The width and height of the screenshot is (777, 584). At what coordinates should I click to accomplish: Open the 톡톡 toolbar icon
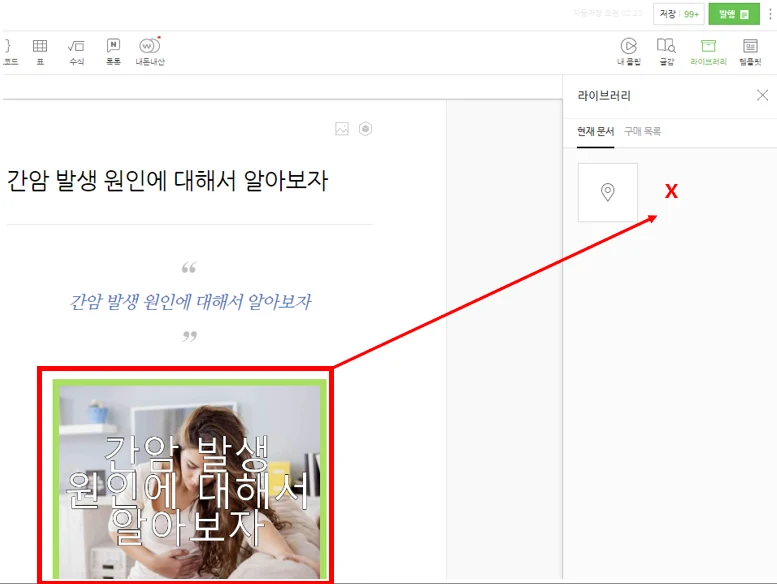click(113, 52)
